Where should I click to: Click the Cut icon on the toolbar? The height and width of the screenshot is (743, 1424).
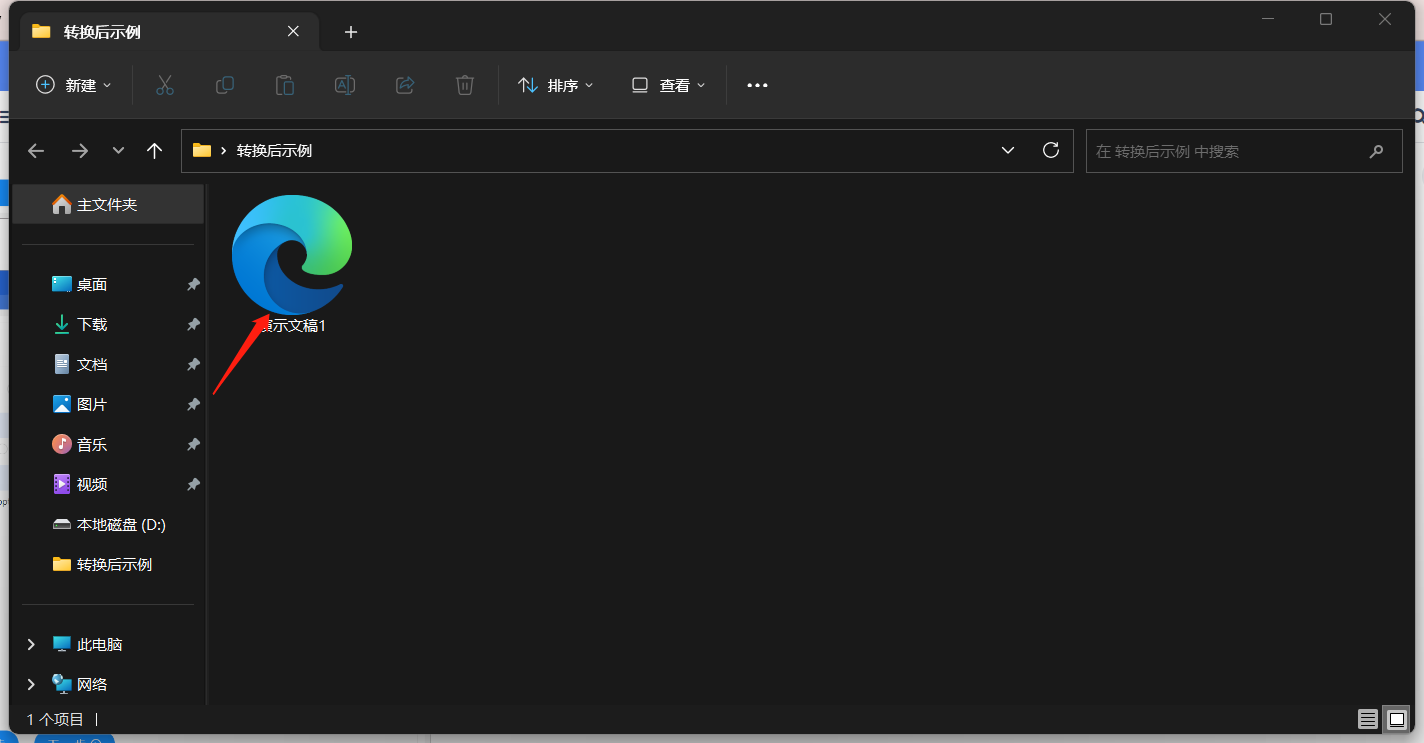pos(164,85)
